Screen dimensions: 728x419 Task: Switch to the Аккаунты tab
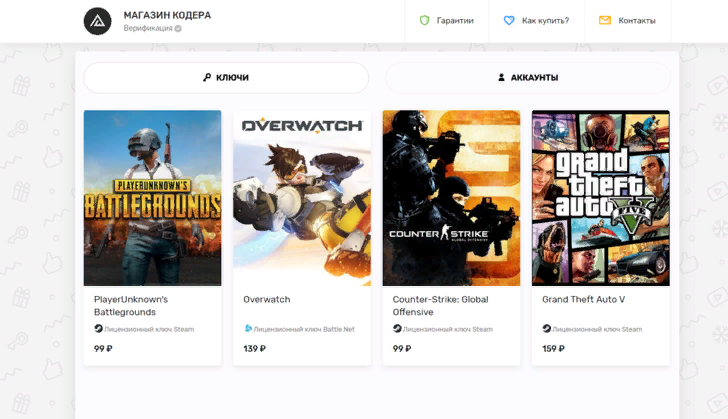pyautogui.click(x=528, y=78)
